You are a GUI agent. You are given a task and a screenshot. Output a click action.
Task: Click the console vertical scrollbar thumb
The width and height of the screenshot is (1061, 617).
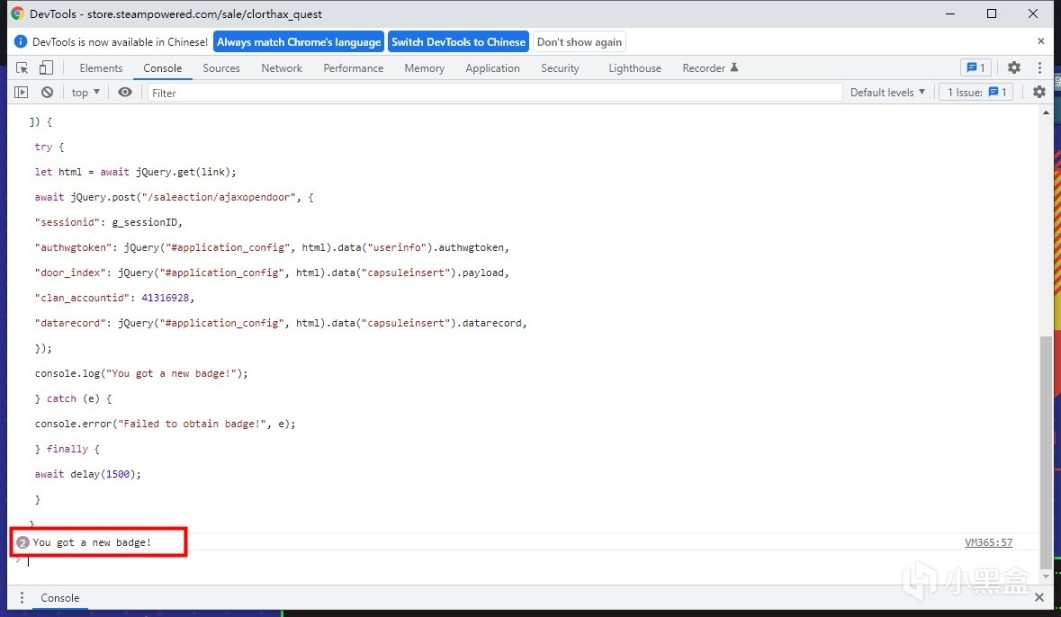pos(1046,453)
